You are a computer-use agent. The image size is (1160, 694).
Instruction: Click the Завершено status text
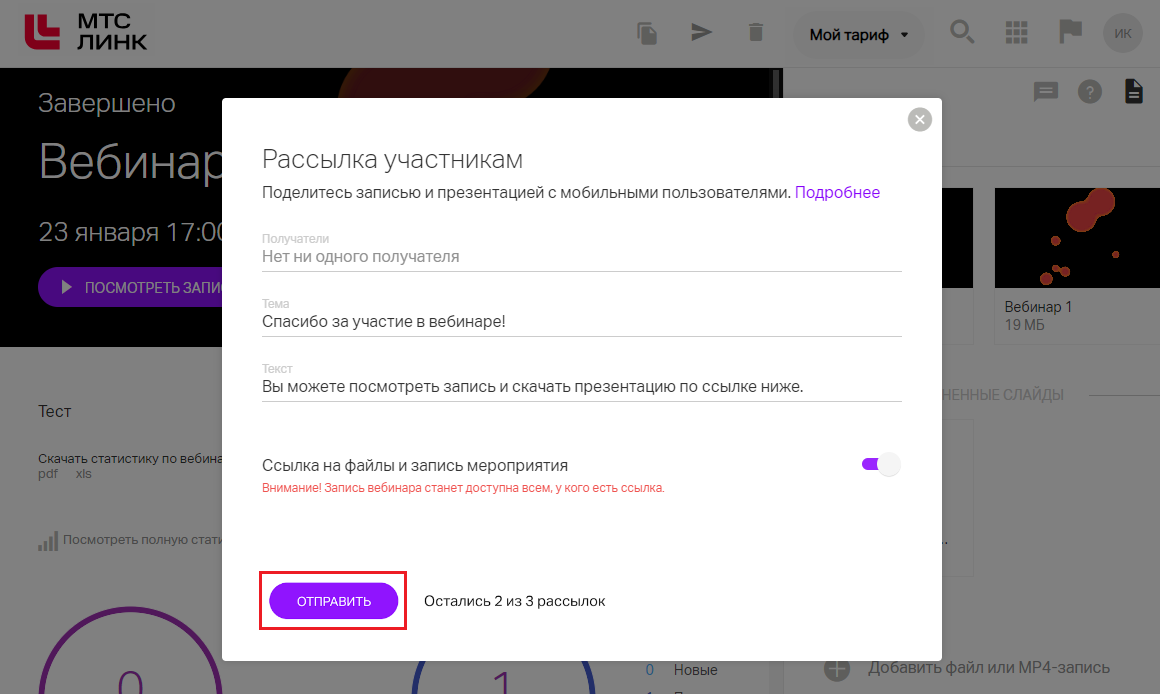tap(107, 103)
